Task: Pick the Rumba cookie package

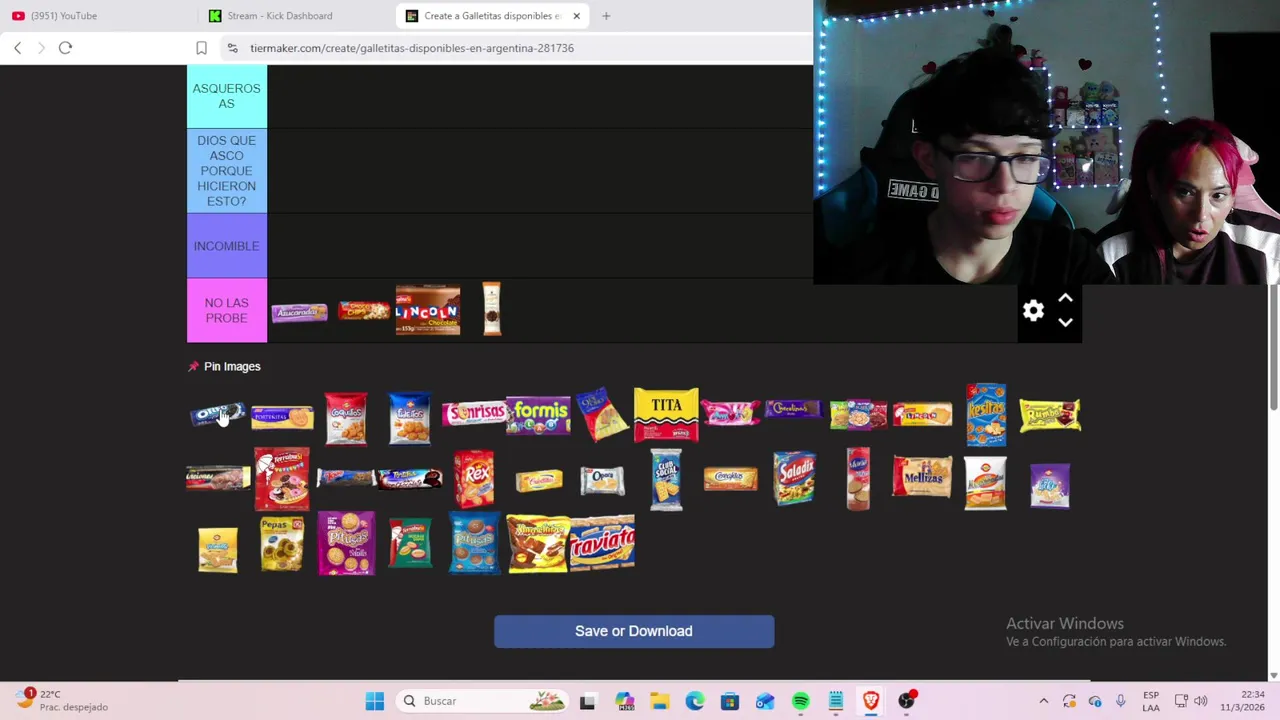Action: 1050,414
